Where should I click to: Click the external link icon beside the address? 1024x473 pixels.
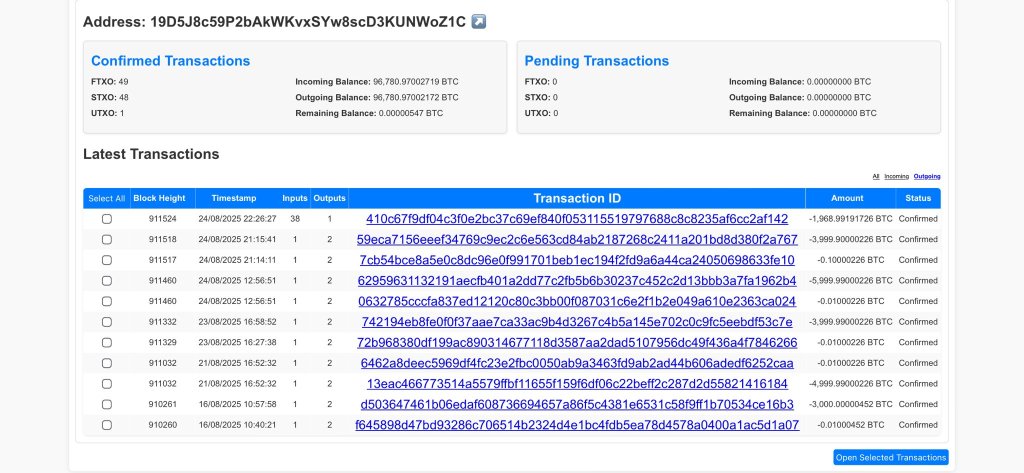coord(479,21)
